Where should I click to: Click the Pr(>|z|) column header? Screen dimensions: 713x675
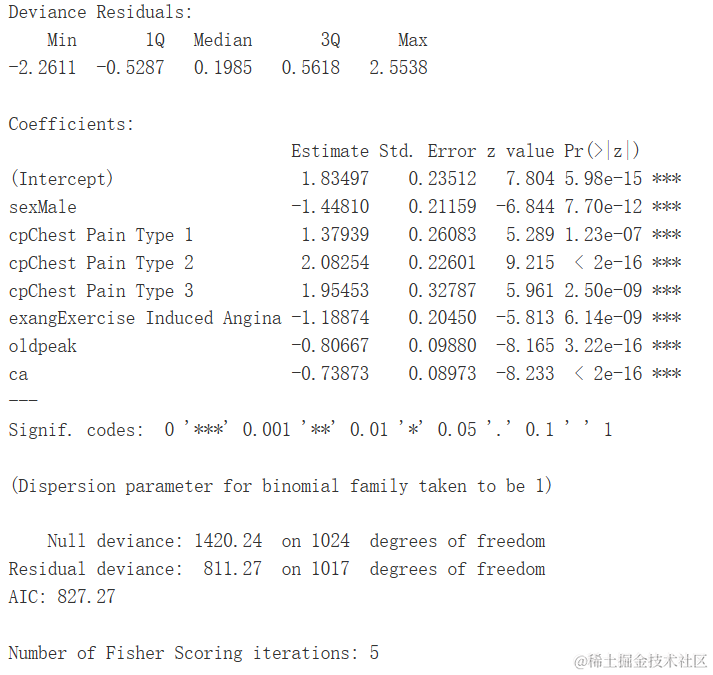click(x=601, y=151)
